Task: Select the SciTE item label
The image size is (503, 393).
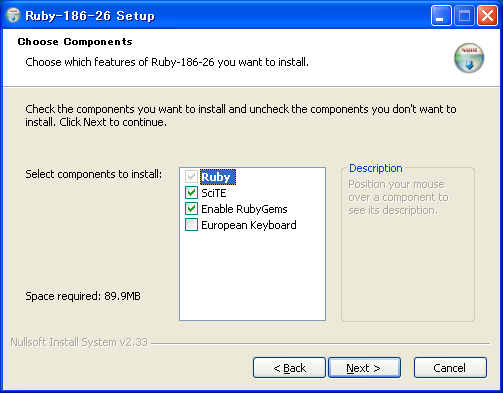Action: coord(214,193)
